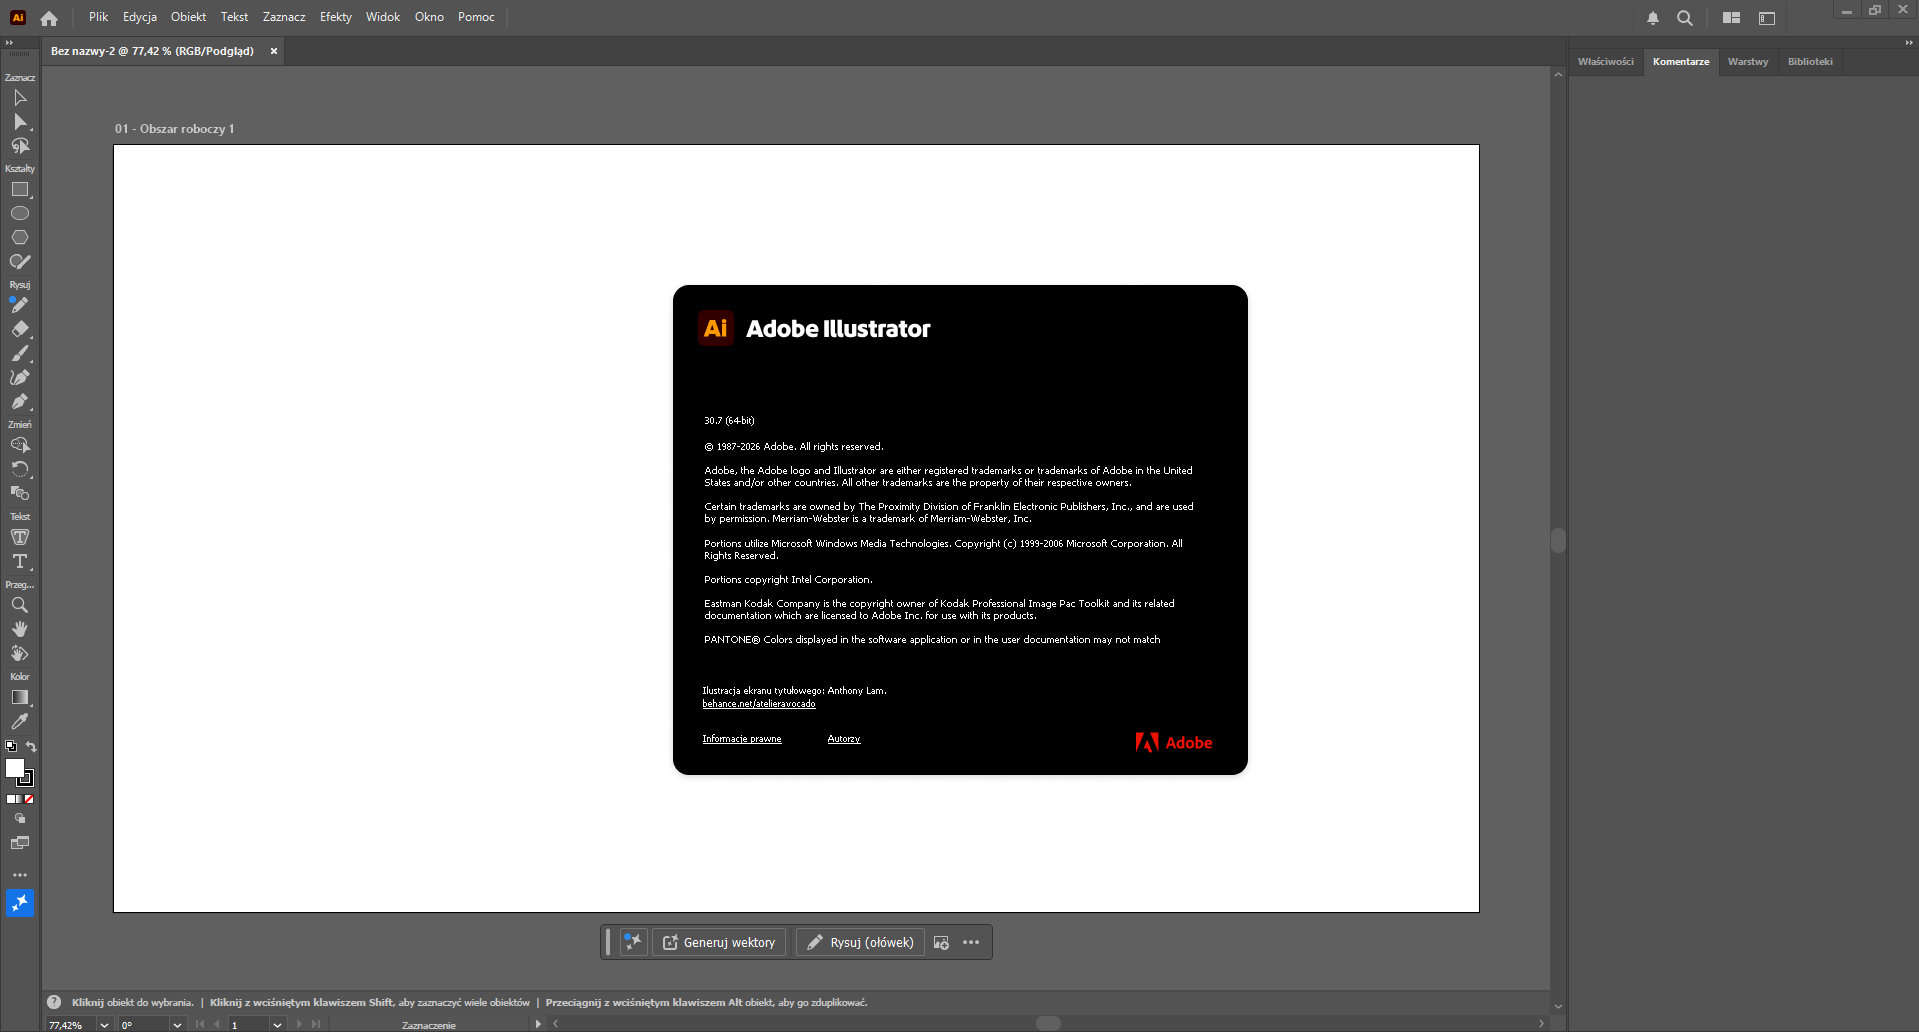Expand the collapsed toolbar double arrow

[9, 42]
